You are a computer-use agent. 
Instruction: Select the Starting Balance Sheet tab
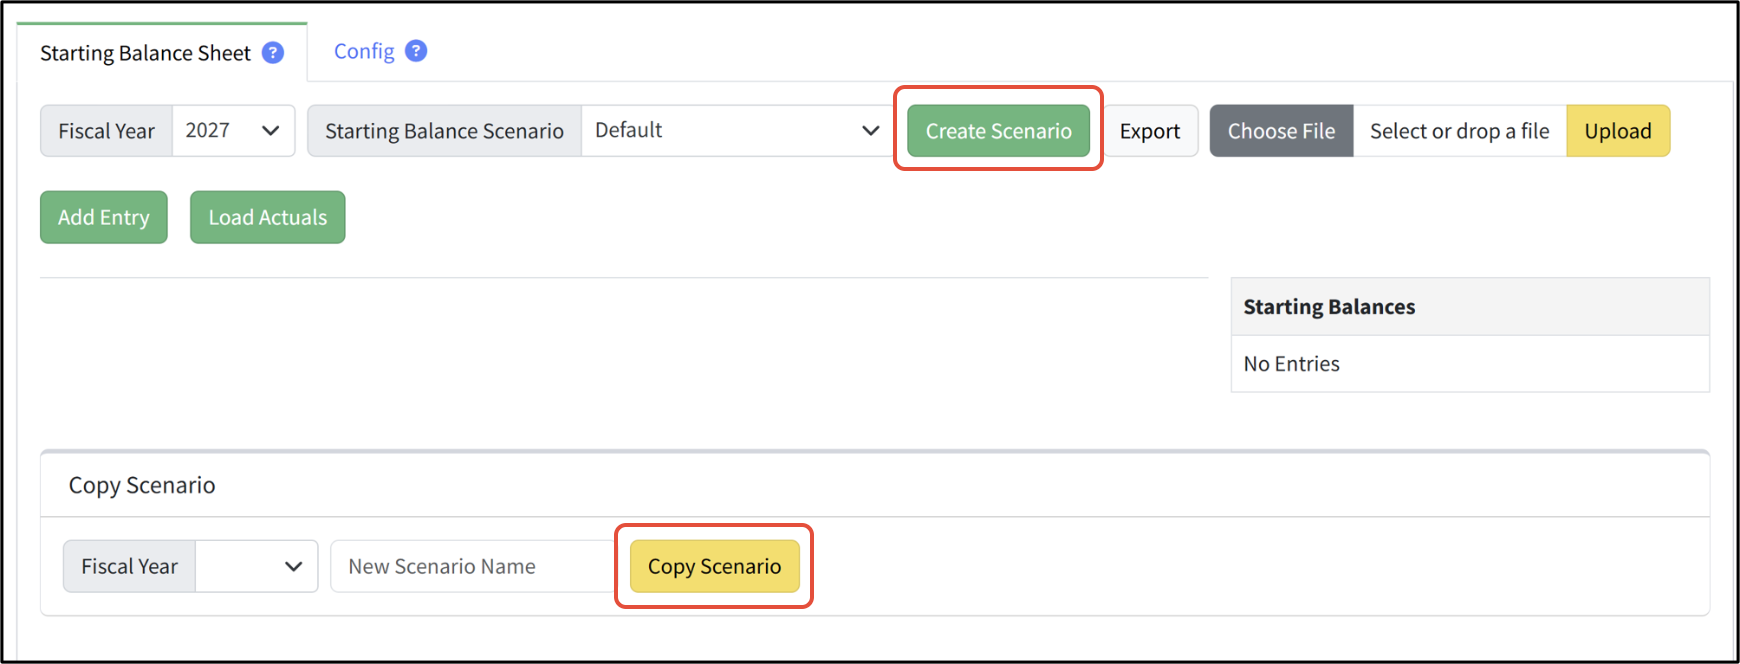(145, 53)
